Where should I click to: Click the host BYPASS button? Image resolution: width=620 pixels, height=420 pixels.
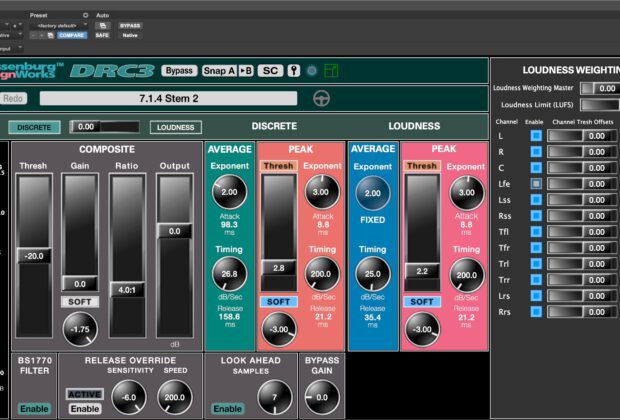[130, 26]
